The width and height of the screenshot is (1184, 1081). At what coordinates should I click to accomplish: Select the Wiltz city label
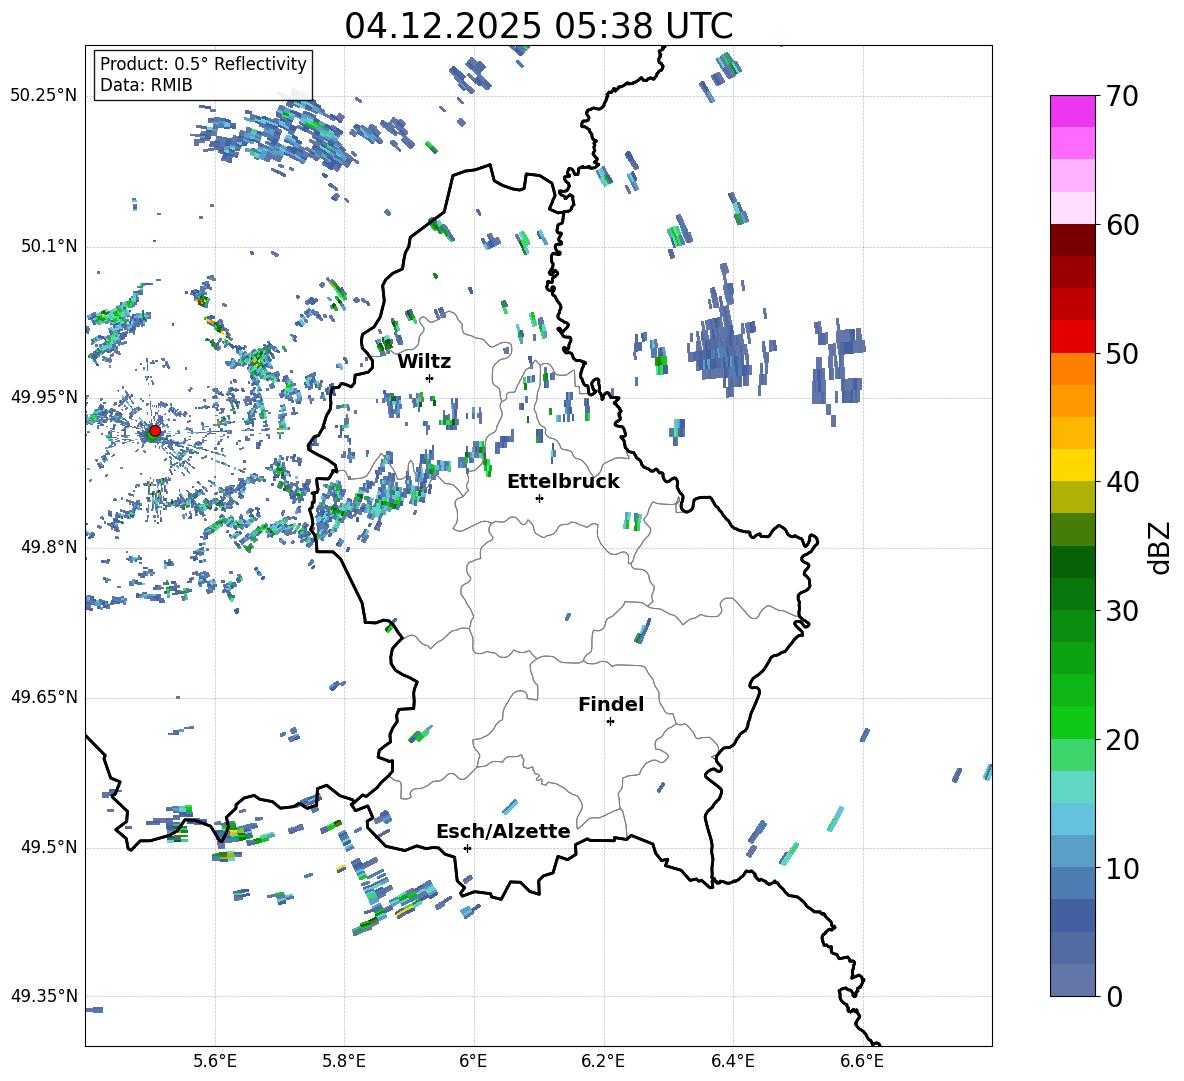pos(424,361)
